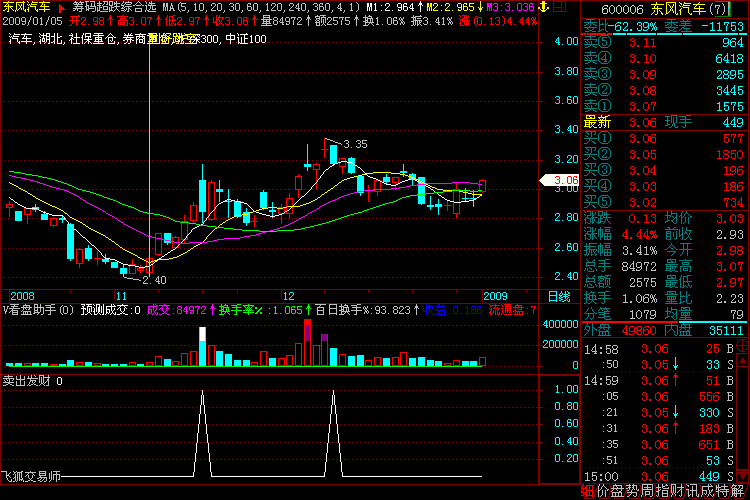The width and height of the screenshot is (750, 500).
Task: Open the 讯 news tab
Action: [x=692, y=491]
